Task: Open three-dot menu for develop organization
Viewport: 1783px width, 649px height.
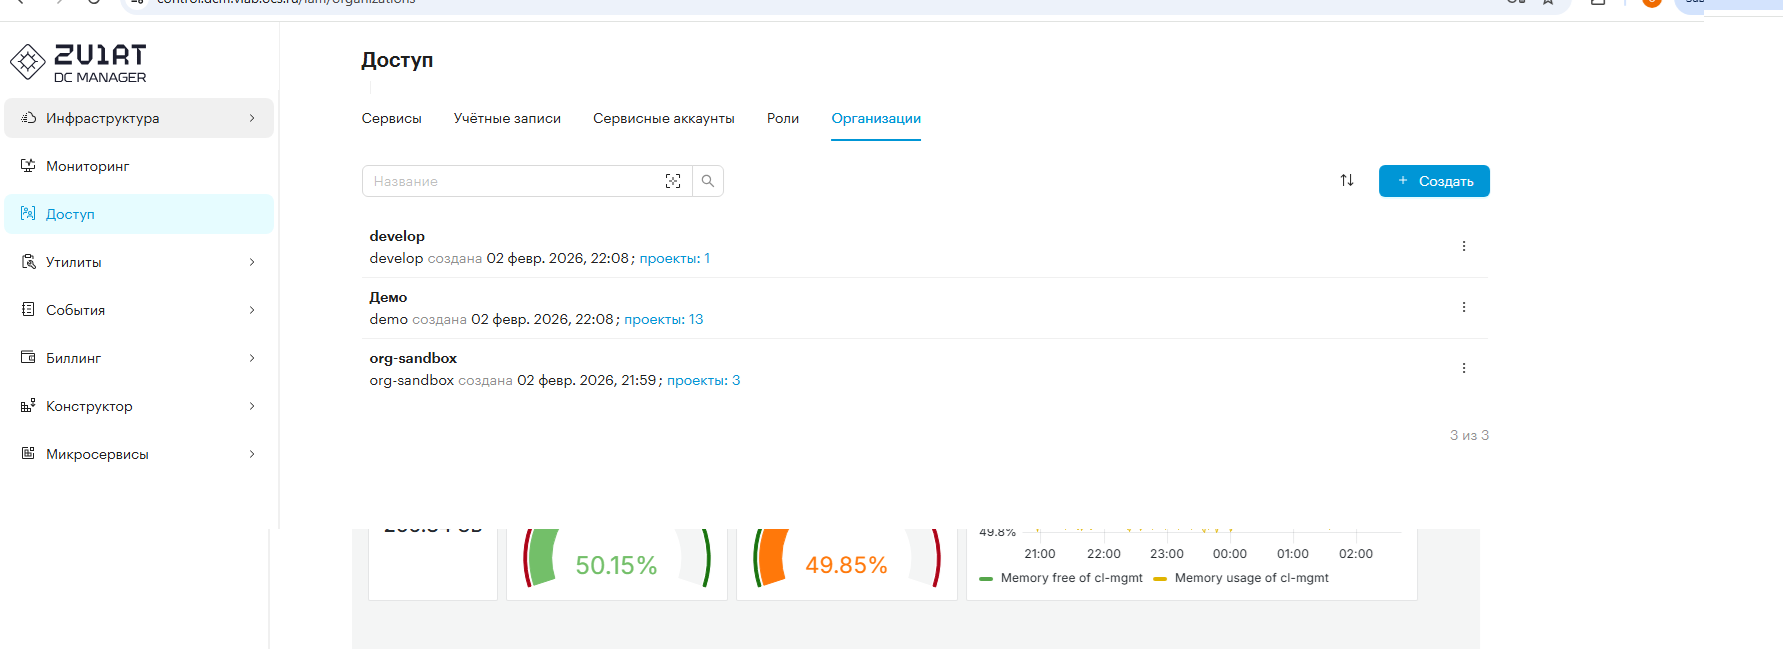Action: click(1464, 246)
